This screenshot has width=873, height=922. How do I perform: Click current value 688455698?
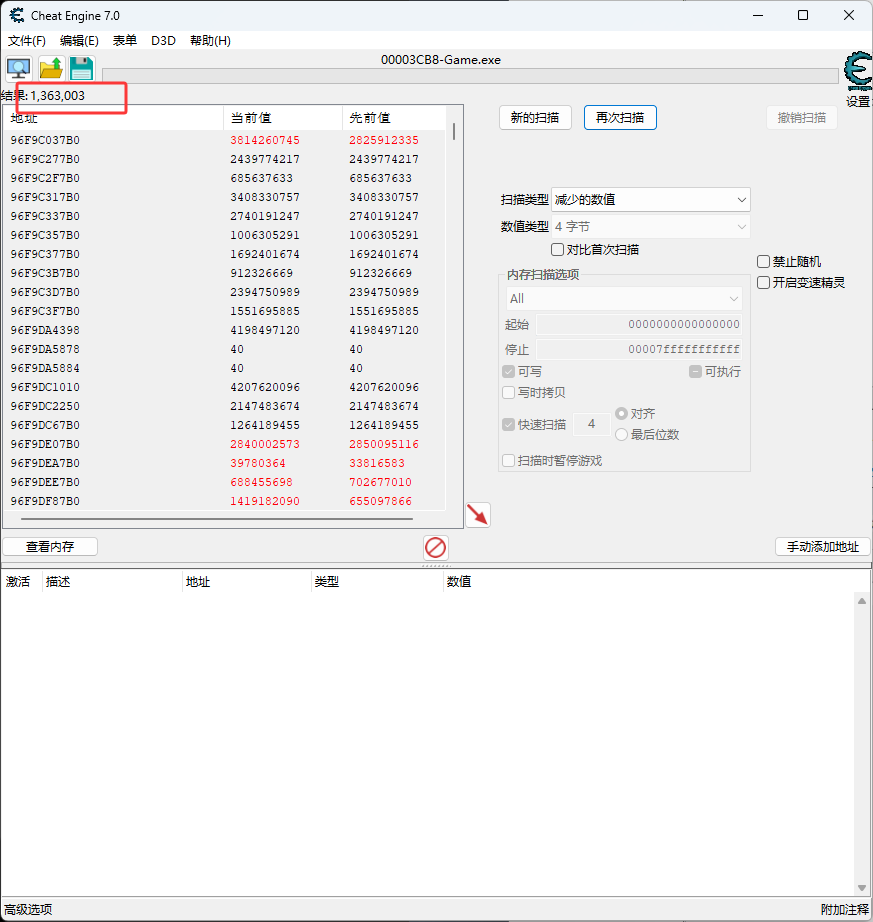click(x=262, y=482)
